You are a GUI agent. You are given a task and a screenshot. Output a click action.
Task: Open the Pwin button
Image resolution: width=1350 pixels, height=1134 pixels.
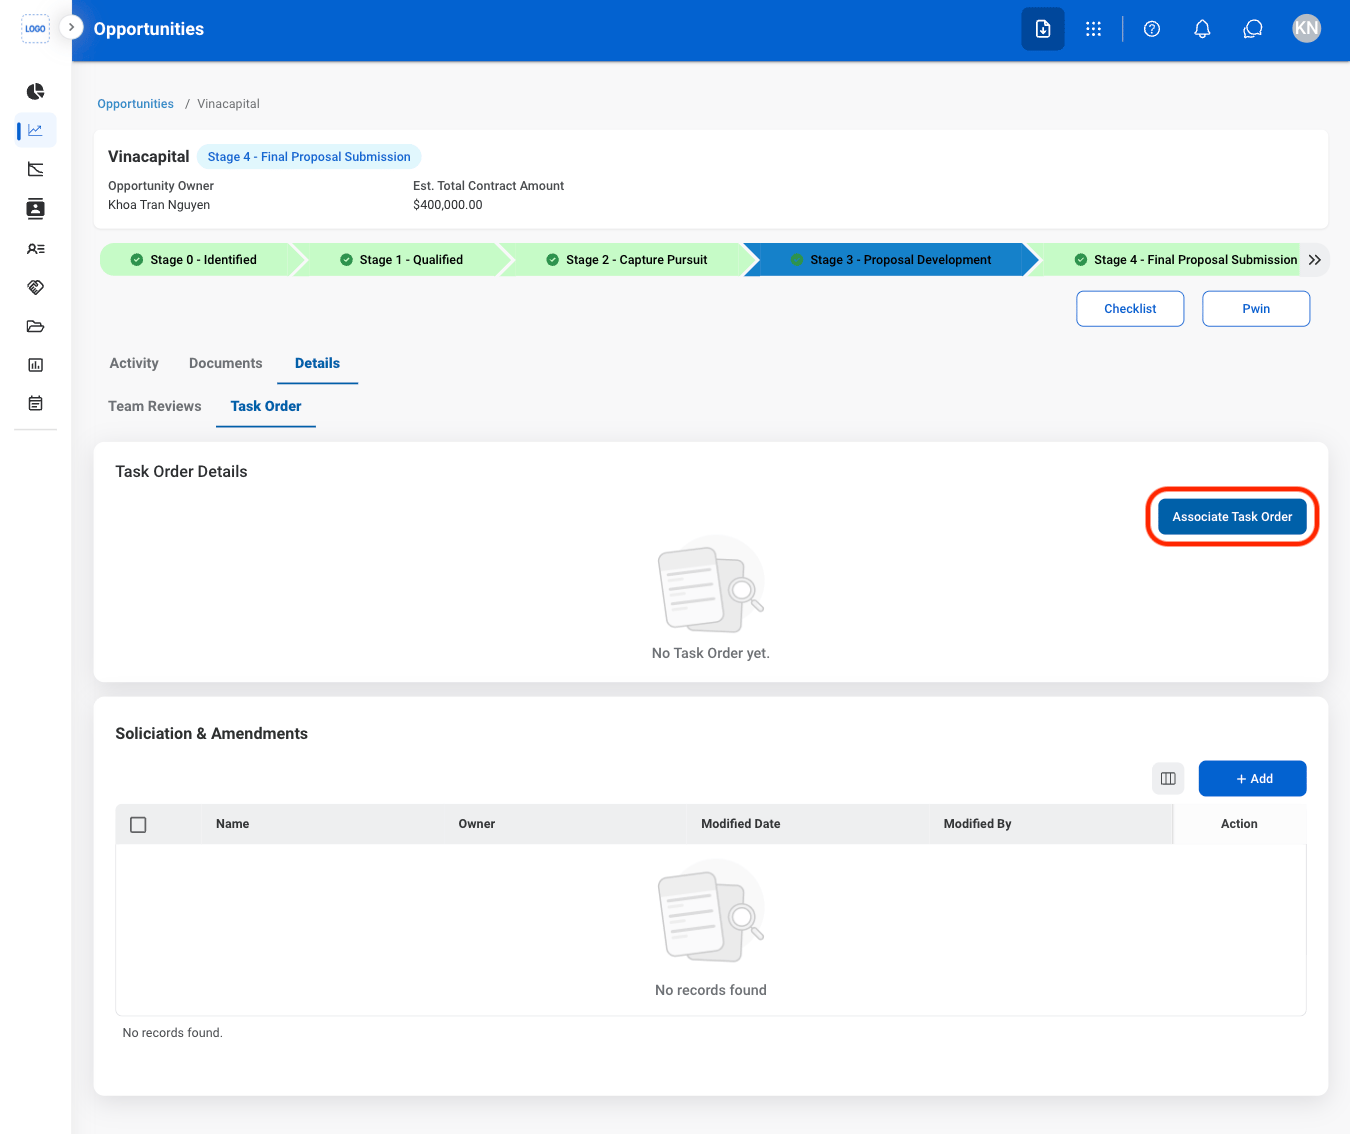point(1256,309)
